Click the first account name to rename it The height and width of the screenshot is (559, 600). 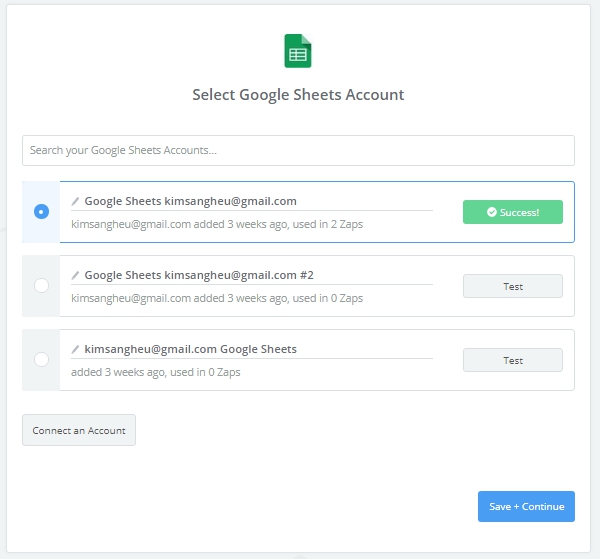coord(190,201)
